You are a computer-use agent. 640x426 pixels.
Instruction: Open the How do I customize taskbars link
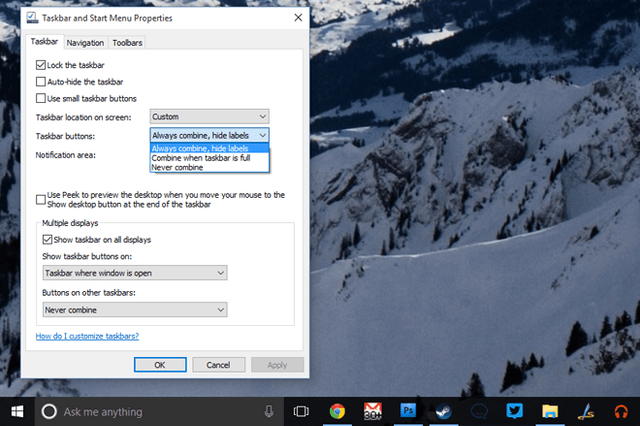pos(87,336)
